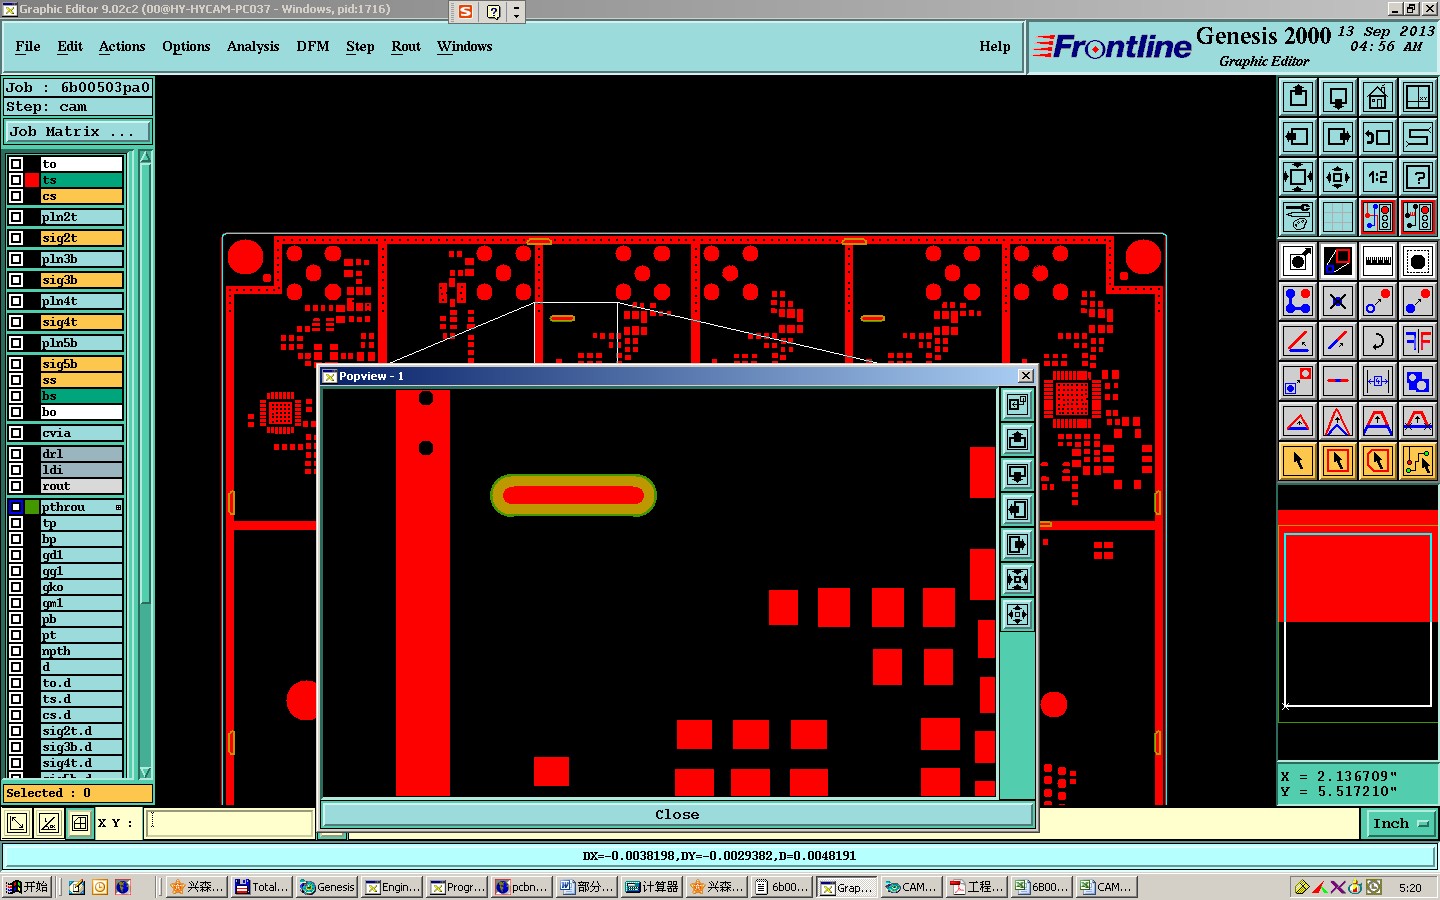The height and width of the screenshot is (900, 1440).
Task: Choose the rectangle select arrow tool
Action: (x=1338, y=461)
